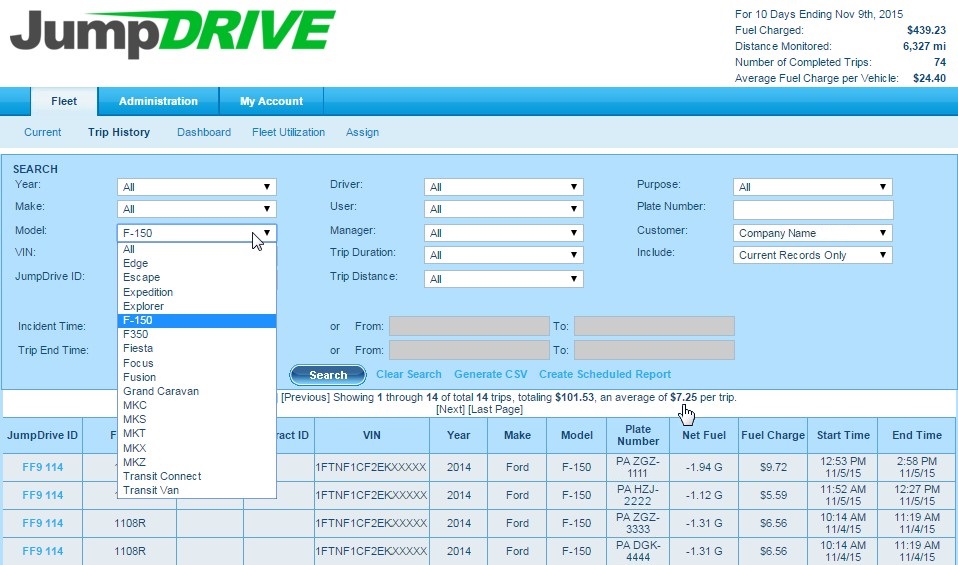Select highlighted F-150 option
This screenshot has width=958, height=565.
tap(197, 320)
